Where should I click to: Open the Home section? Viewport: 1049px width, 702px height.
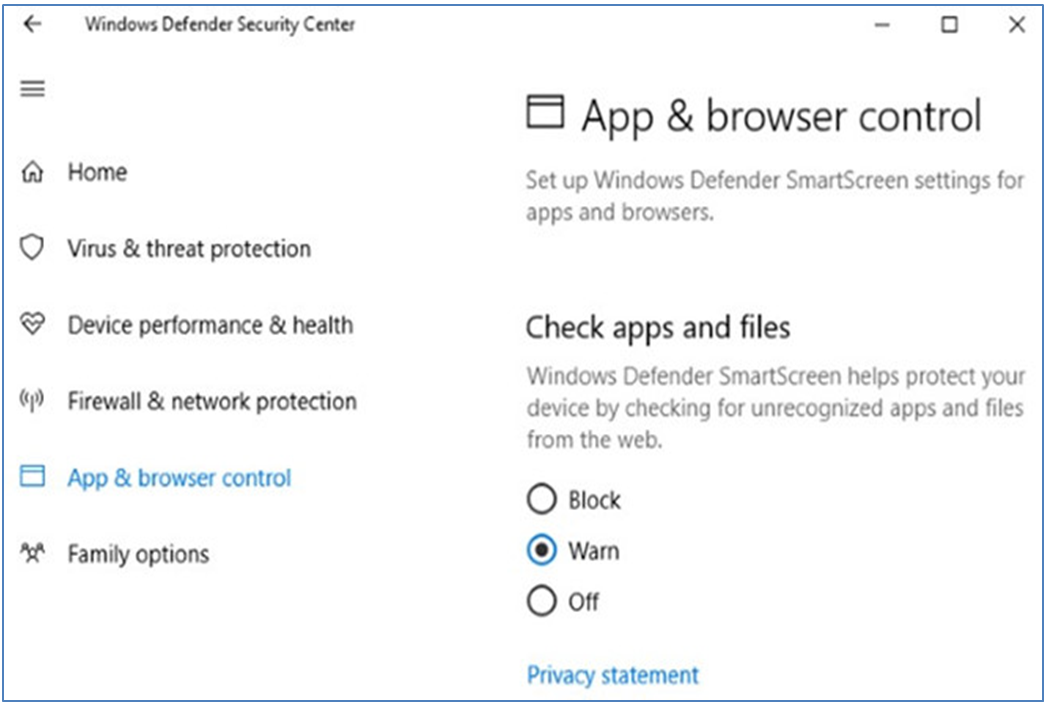98,172
